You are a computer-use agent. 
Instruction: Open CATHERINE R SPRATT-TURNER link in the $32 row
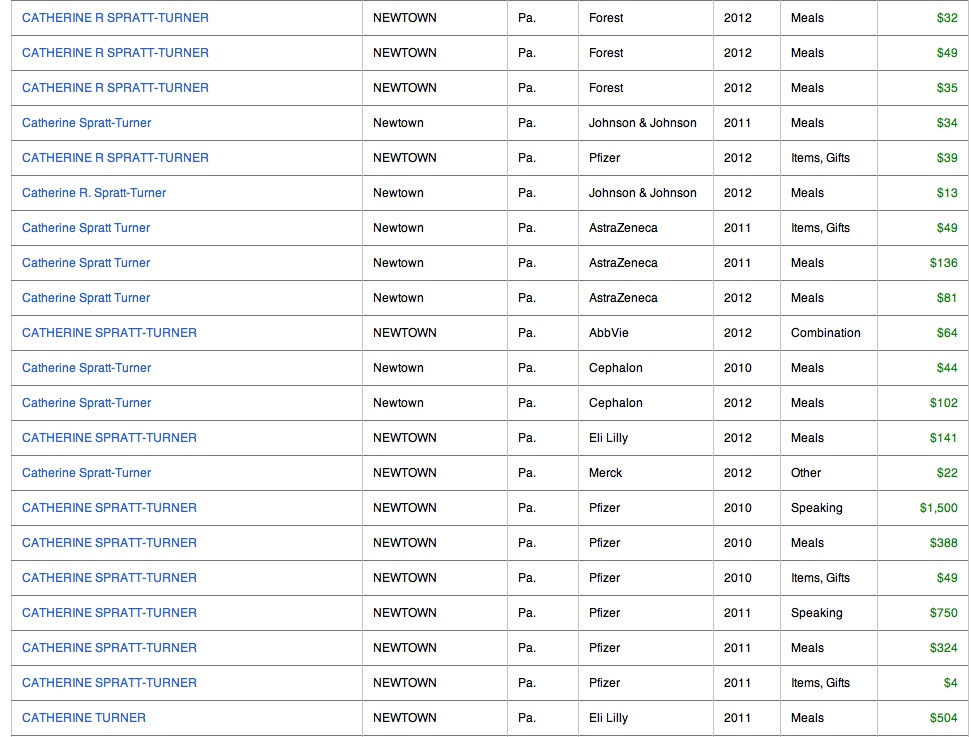tap(115, 18)
